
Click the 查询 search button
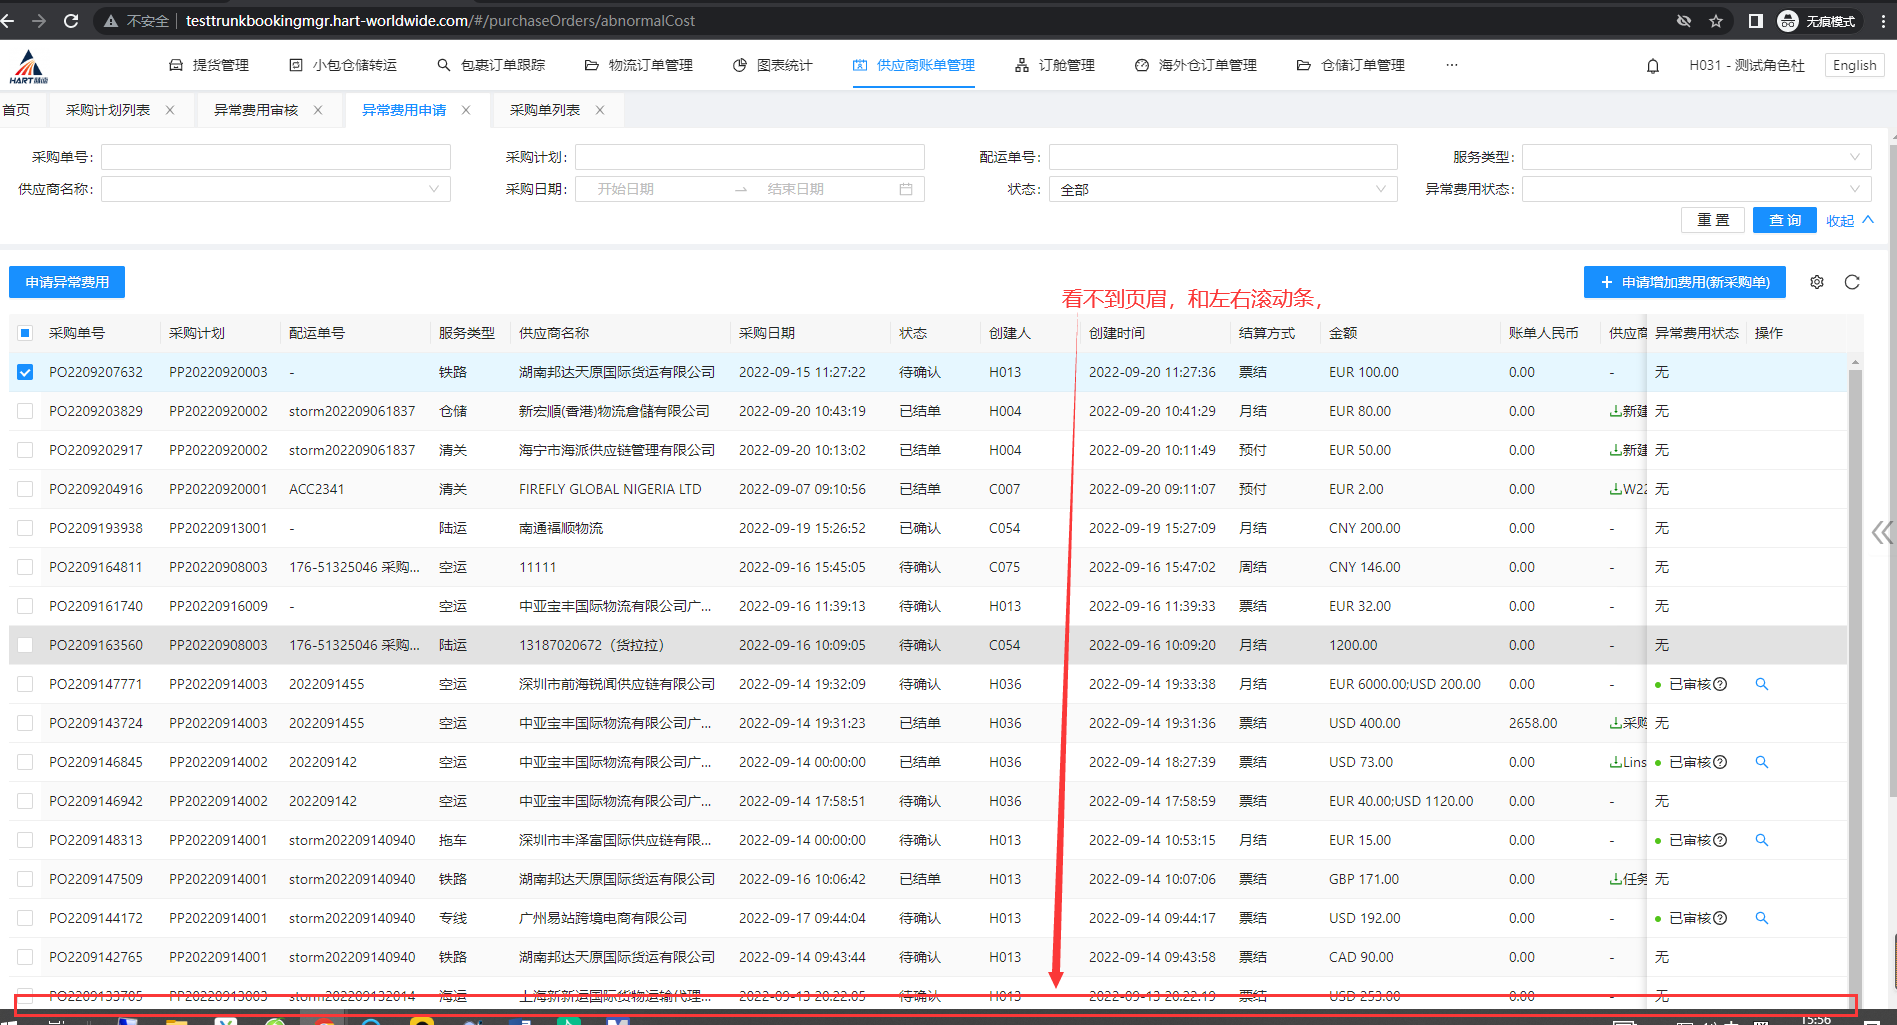pos(1784,220)
